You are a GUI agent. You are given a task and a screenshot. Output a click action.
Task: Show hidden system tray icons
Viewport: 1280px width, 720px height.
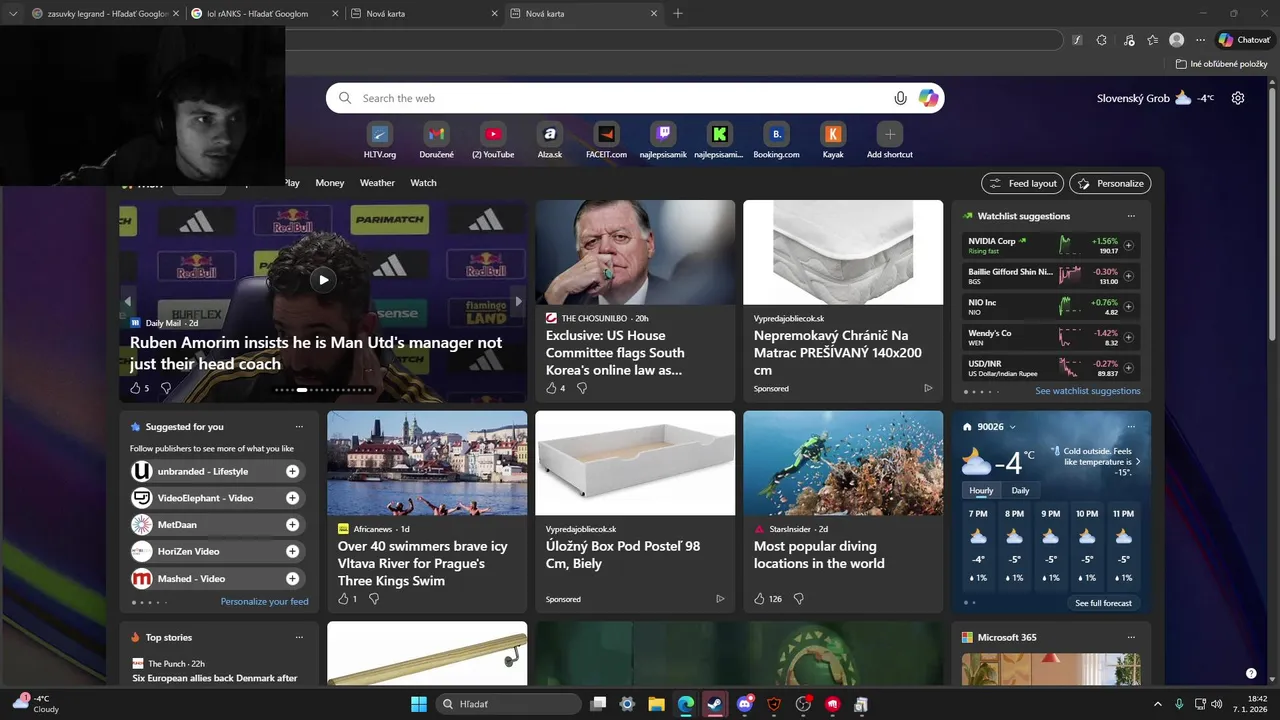tap(1158, 704)
